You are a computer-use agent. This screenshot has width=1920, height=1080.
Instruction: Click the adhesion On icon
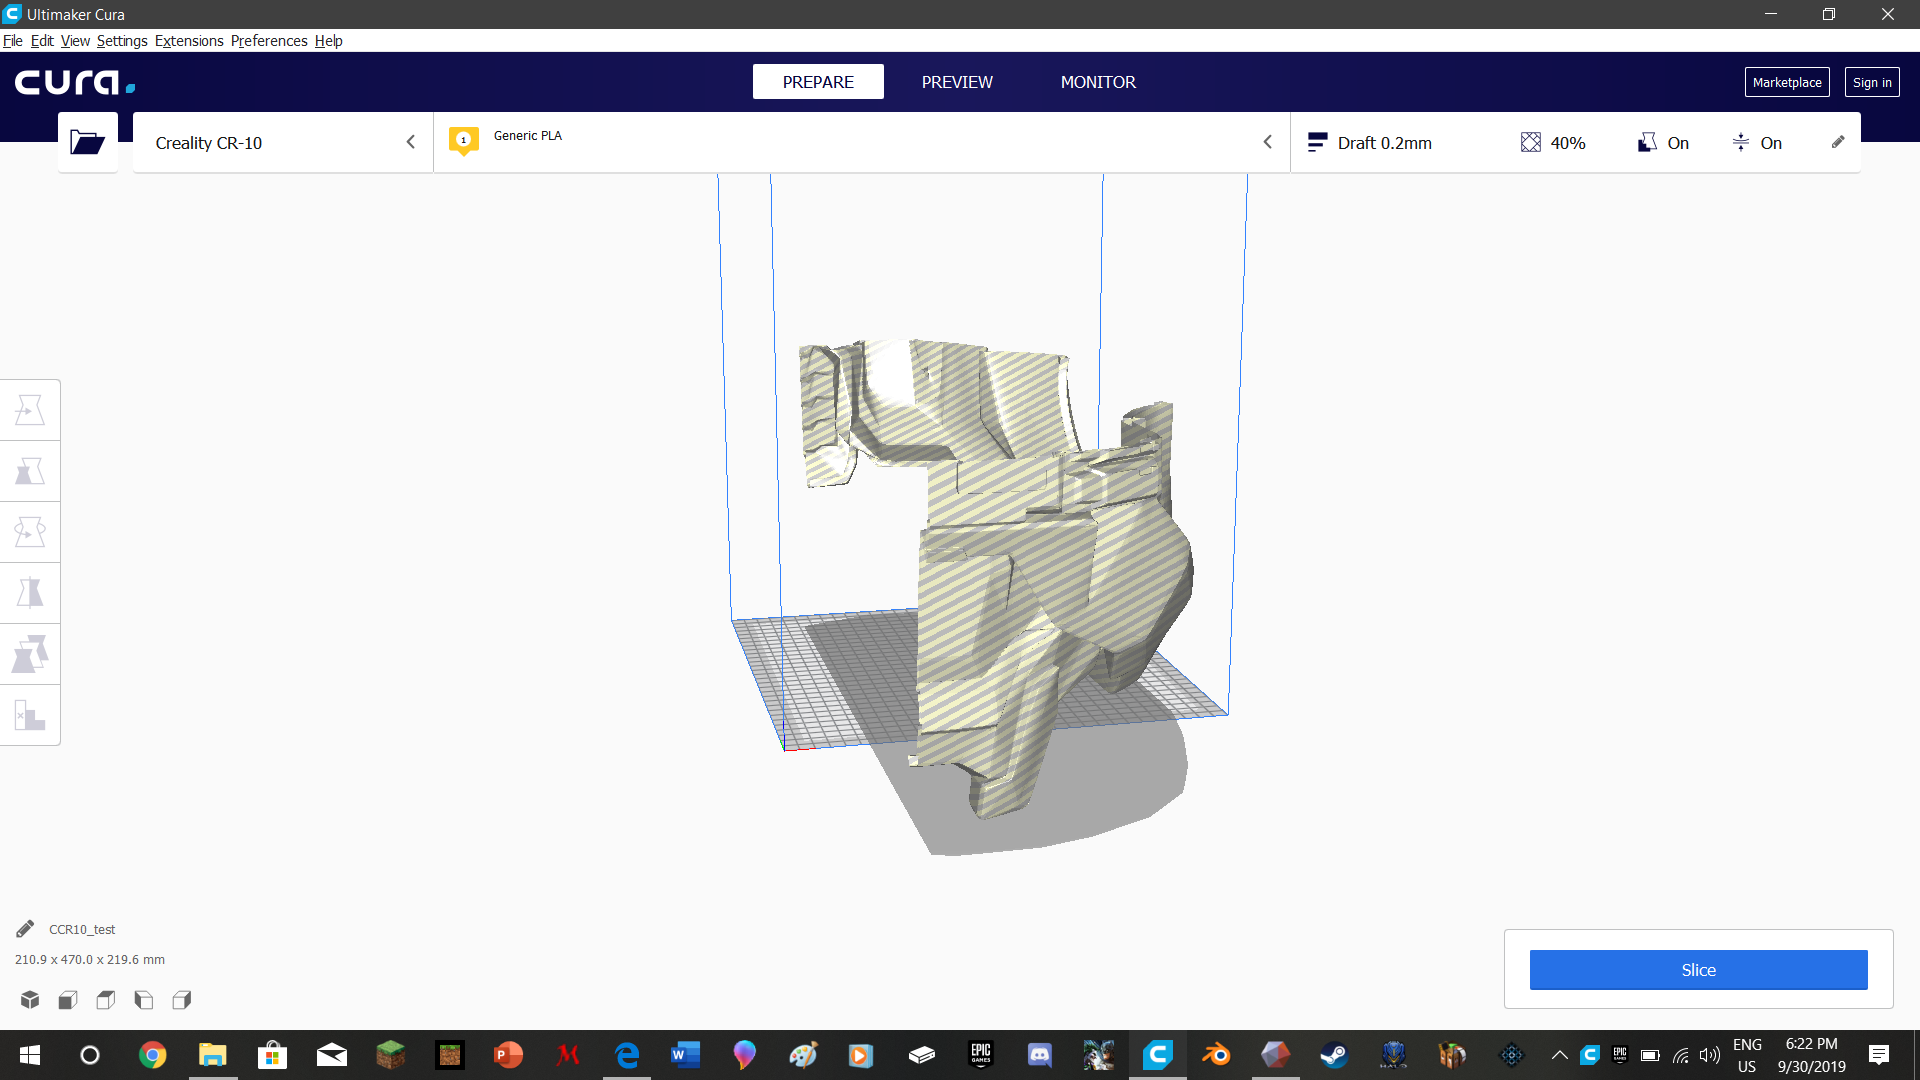1741,142
